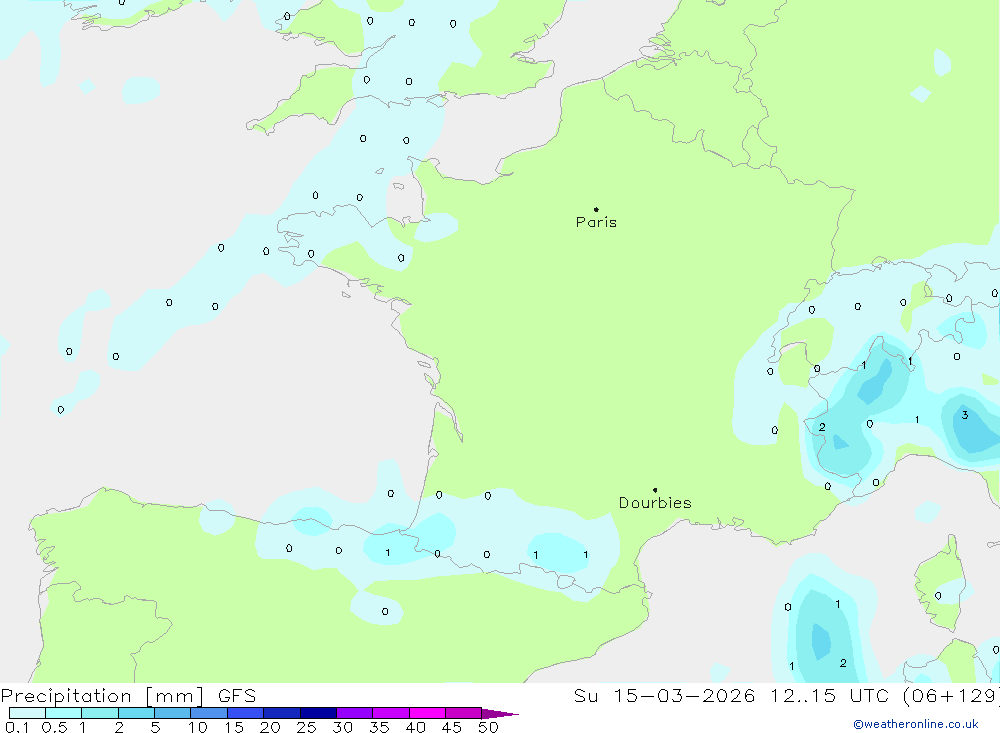
Task: Click the legend scale label '40'
Action: (x=416, y=727)
